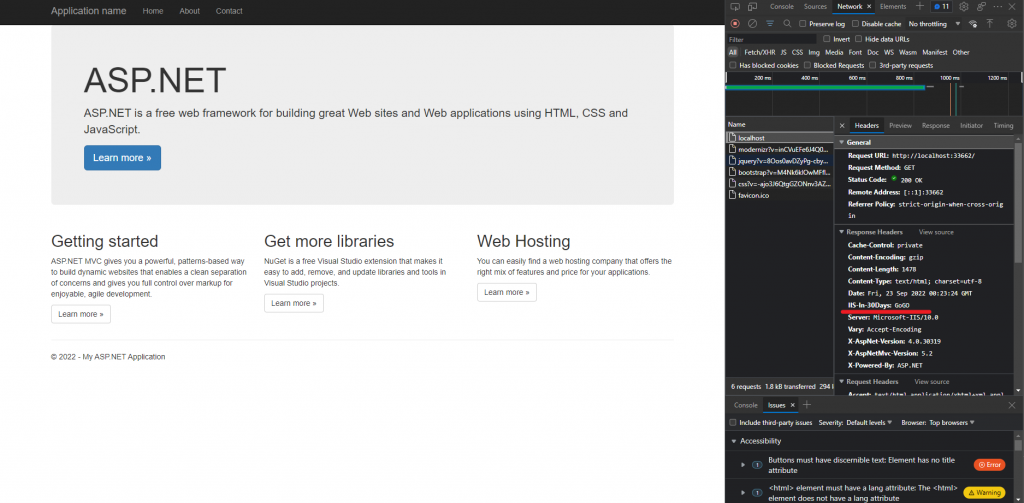Switch to the Console tab in top bar
The width and height of the screenshot is (1024, 503).
click(782, 7)
